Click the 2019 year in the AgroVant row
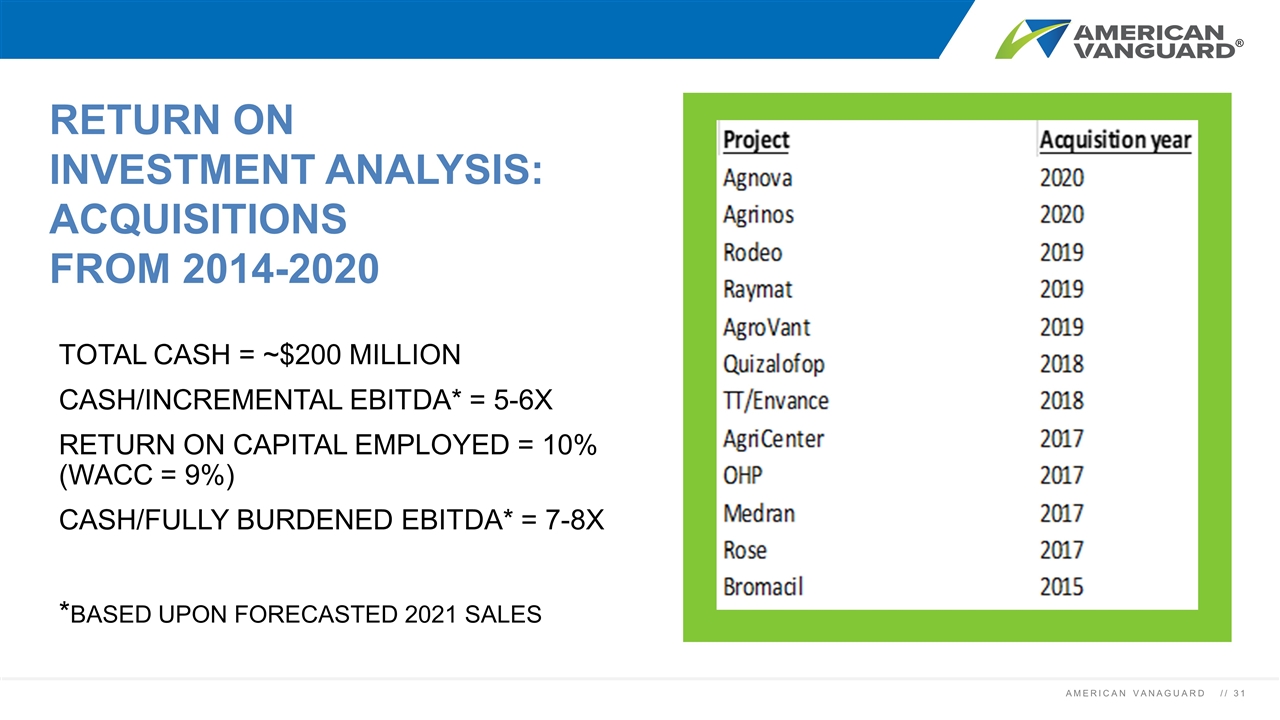The width and height of the screenshot is (1280, 720). [x=1061, y=327]
